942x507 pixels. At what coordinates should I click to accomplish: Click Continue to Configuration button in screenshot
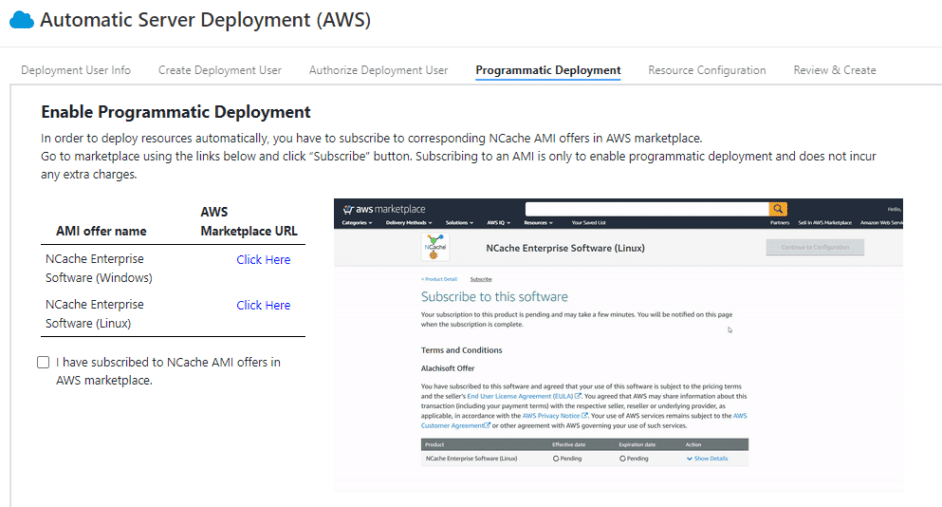(815, 247)
